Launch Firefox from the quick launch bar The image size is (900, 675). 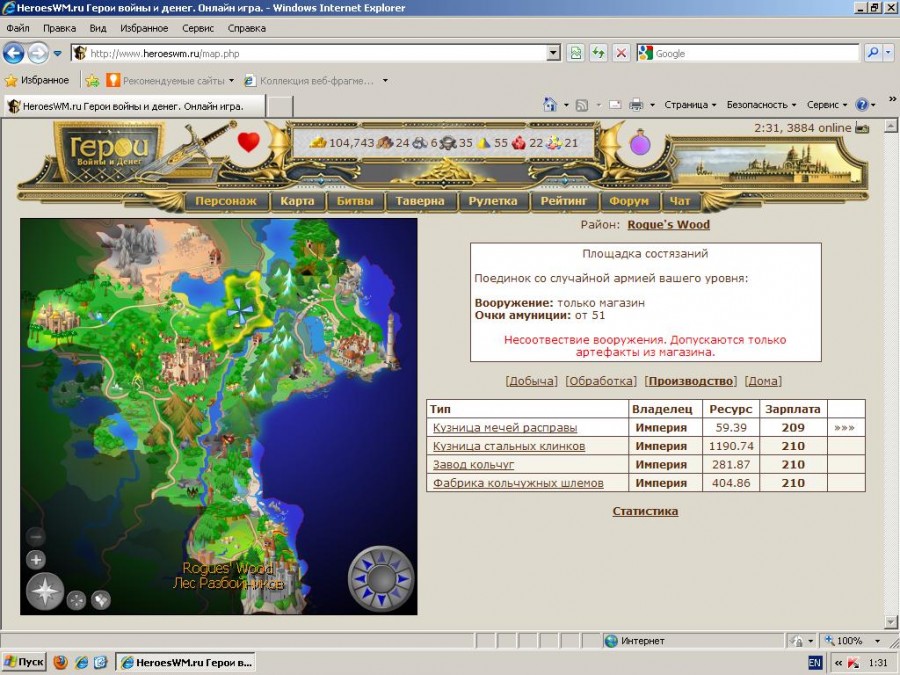point(60,662)
